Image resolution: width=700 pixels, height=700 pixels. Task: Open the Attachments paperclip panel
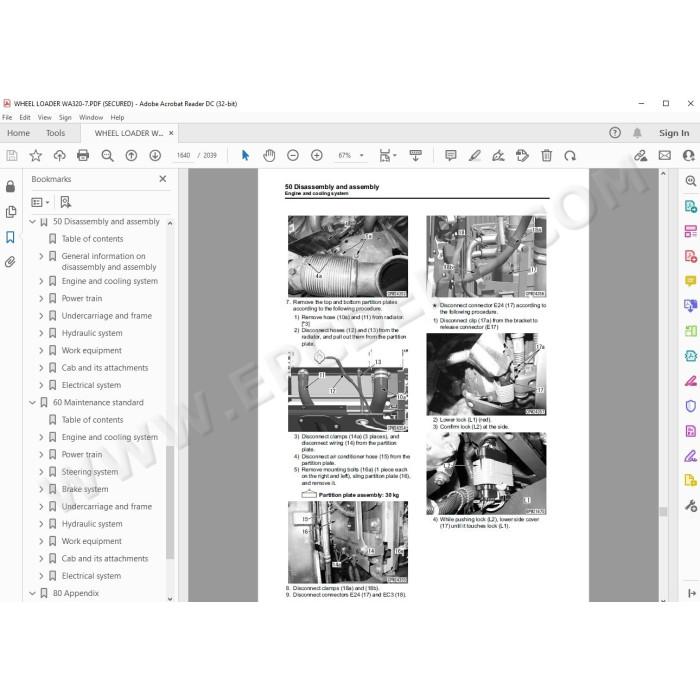10,262
